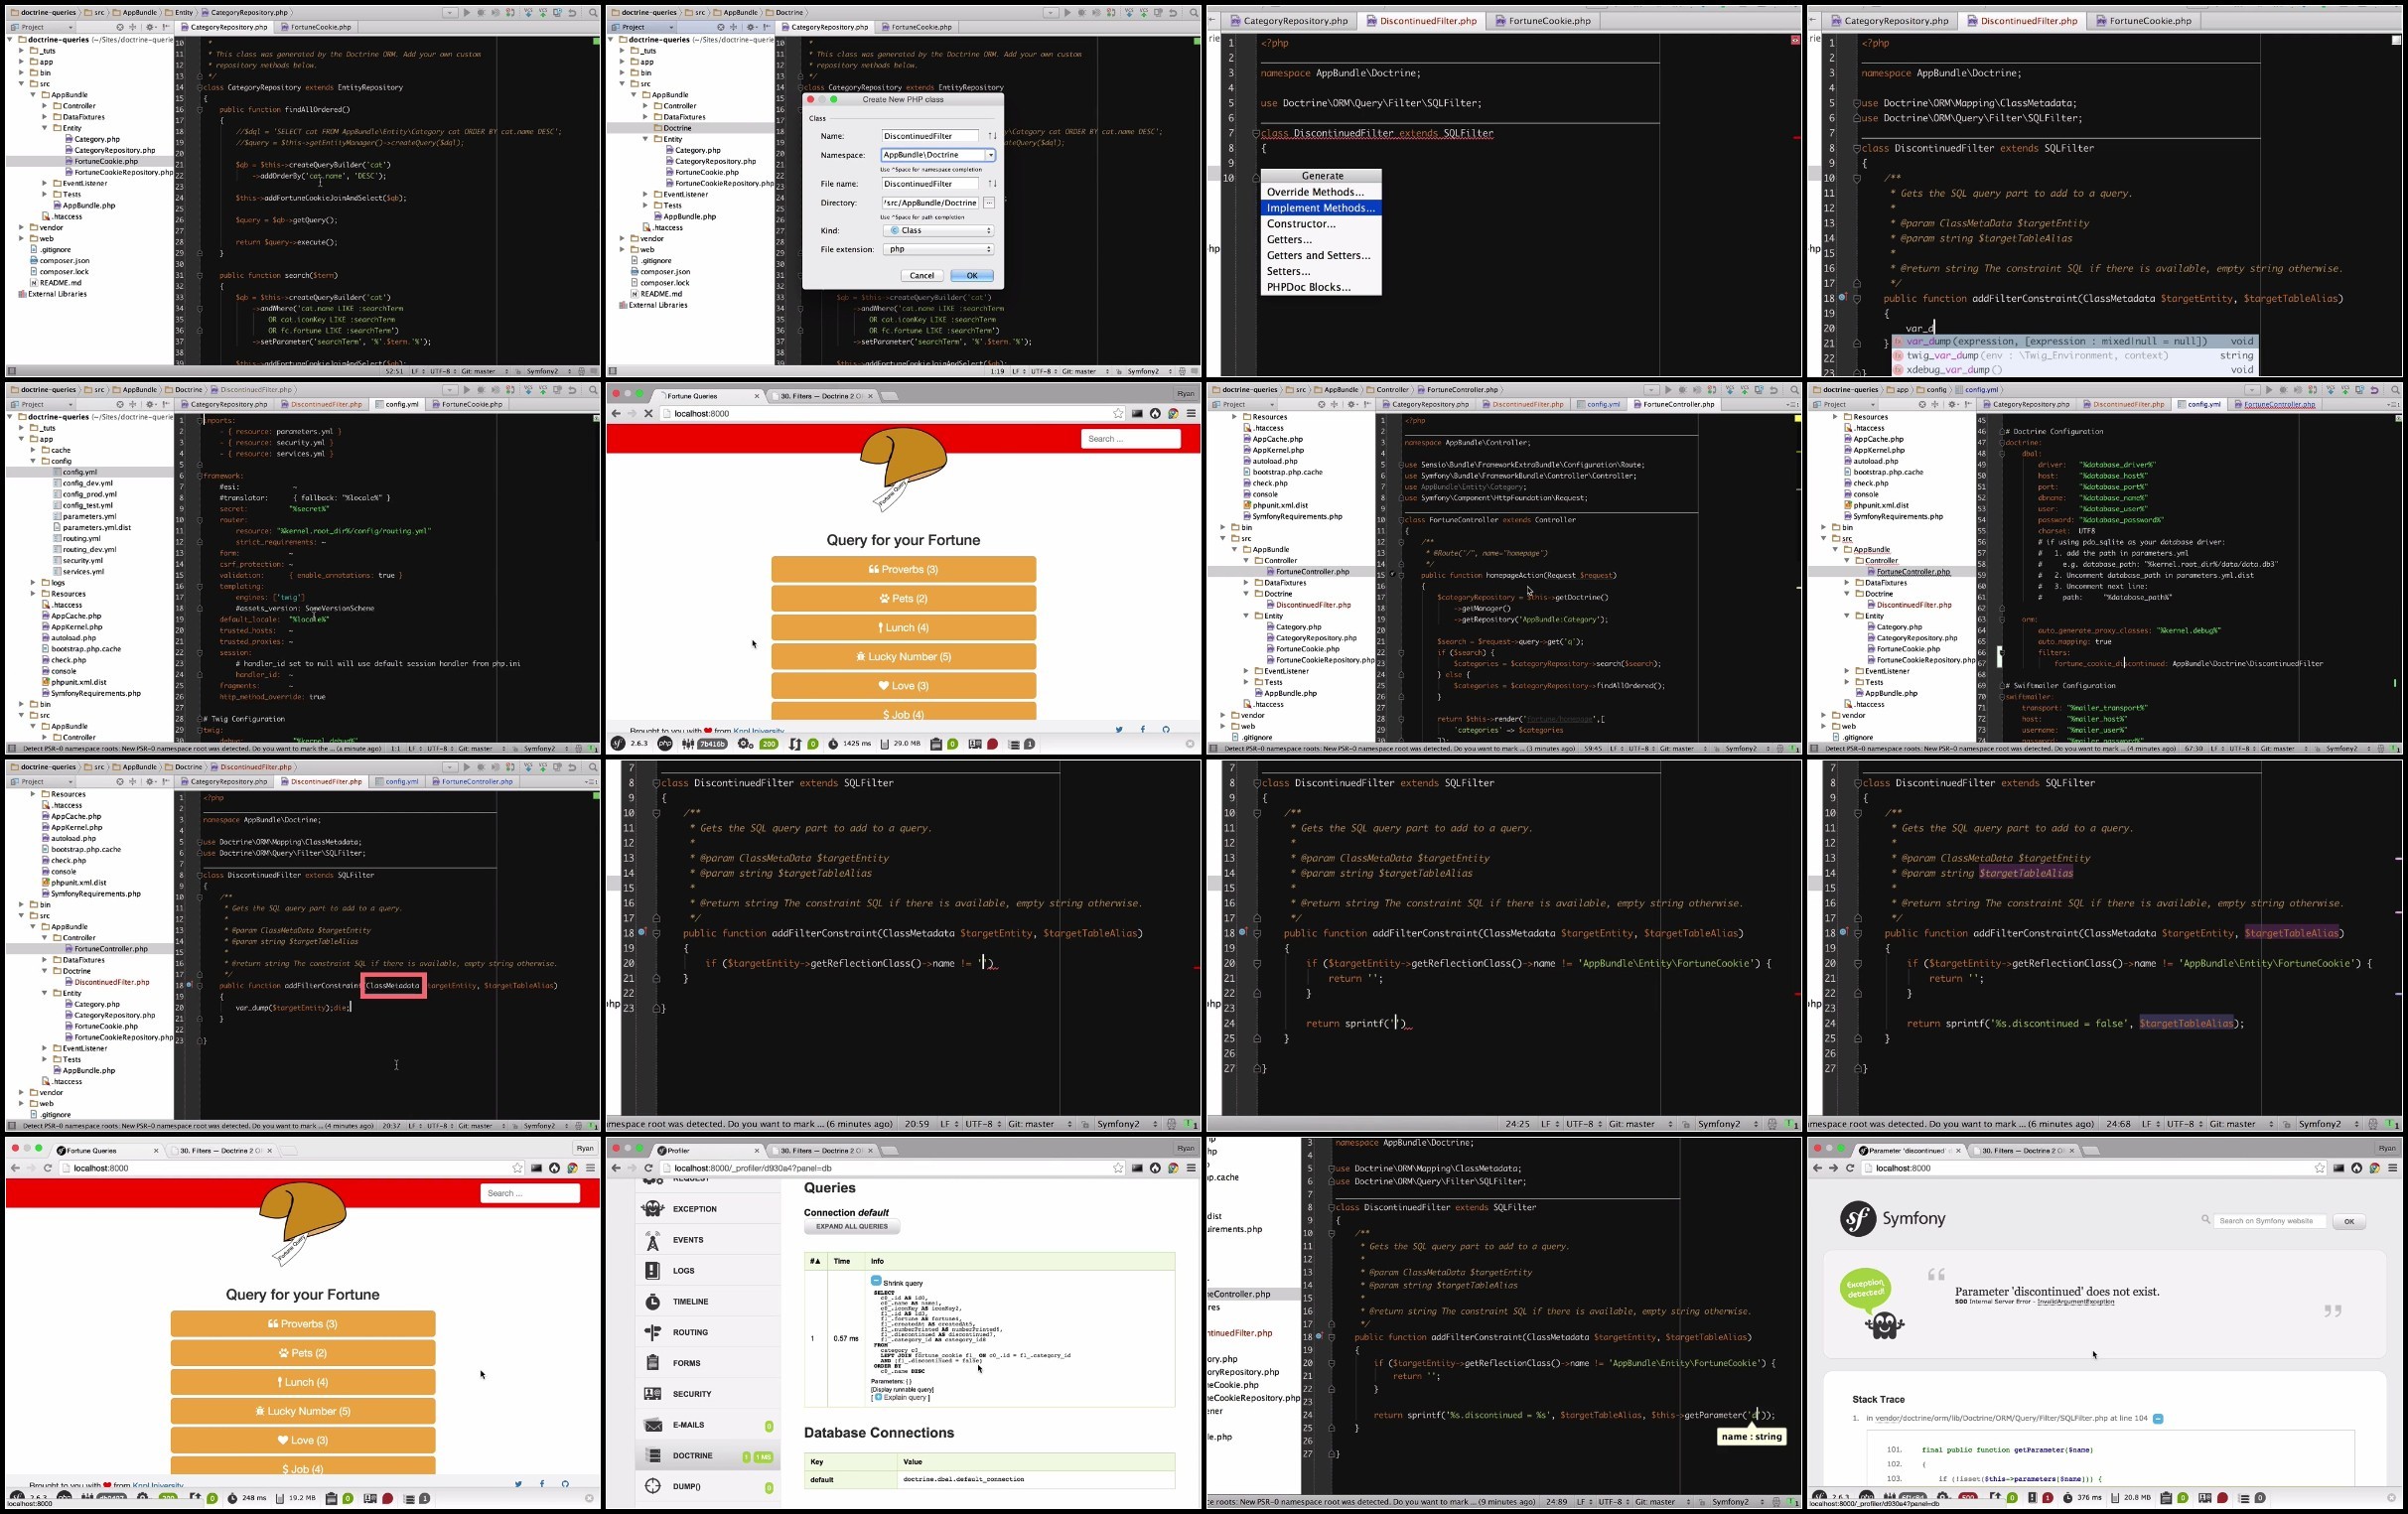Image resolution: width=2408 pixels, height=1514 pixels.
Task: Click the search magnifier in the Create-PHP-class IDE window
Action: coord(1194,13)
